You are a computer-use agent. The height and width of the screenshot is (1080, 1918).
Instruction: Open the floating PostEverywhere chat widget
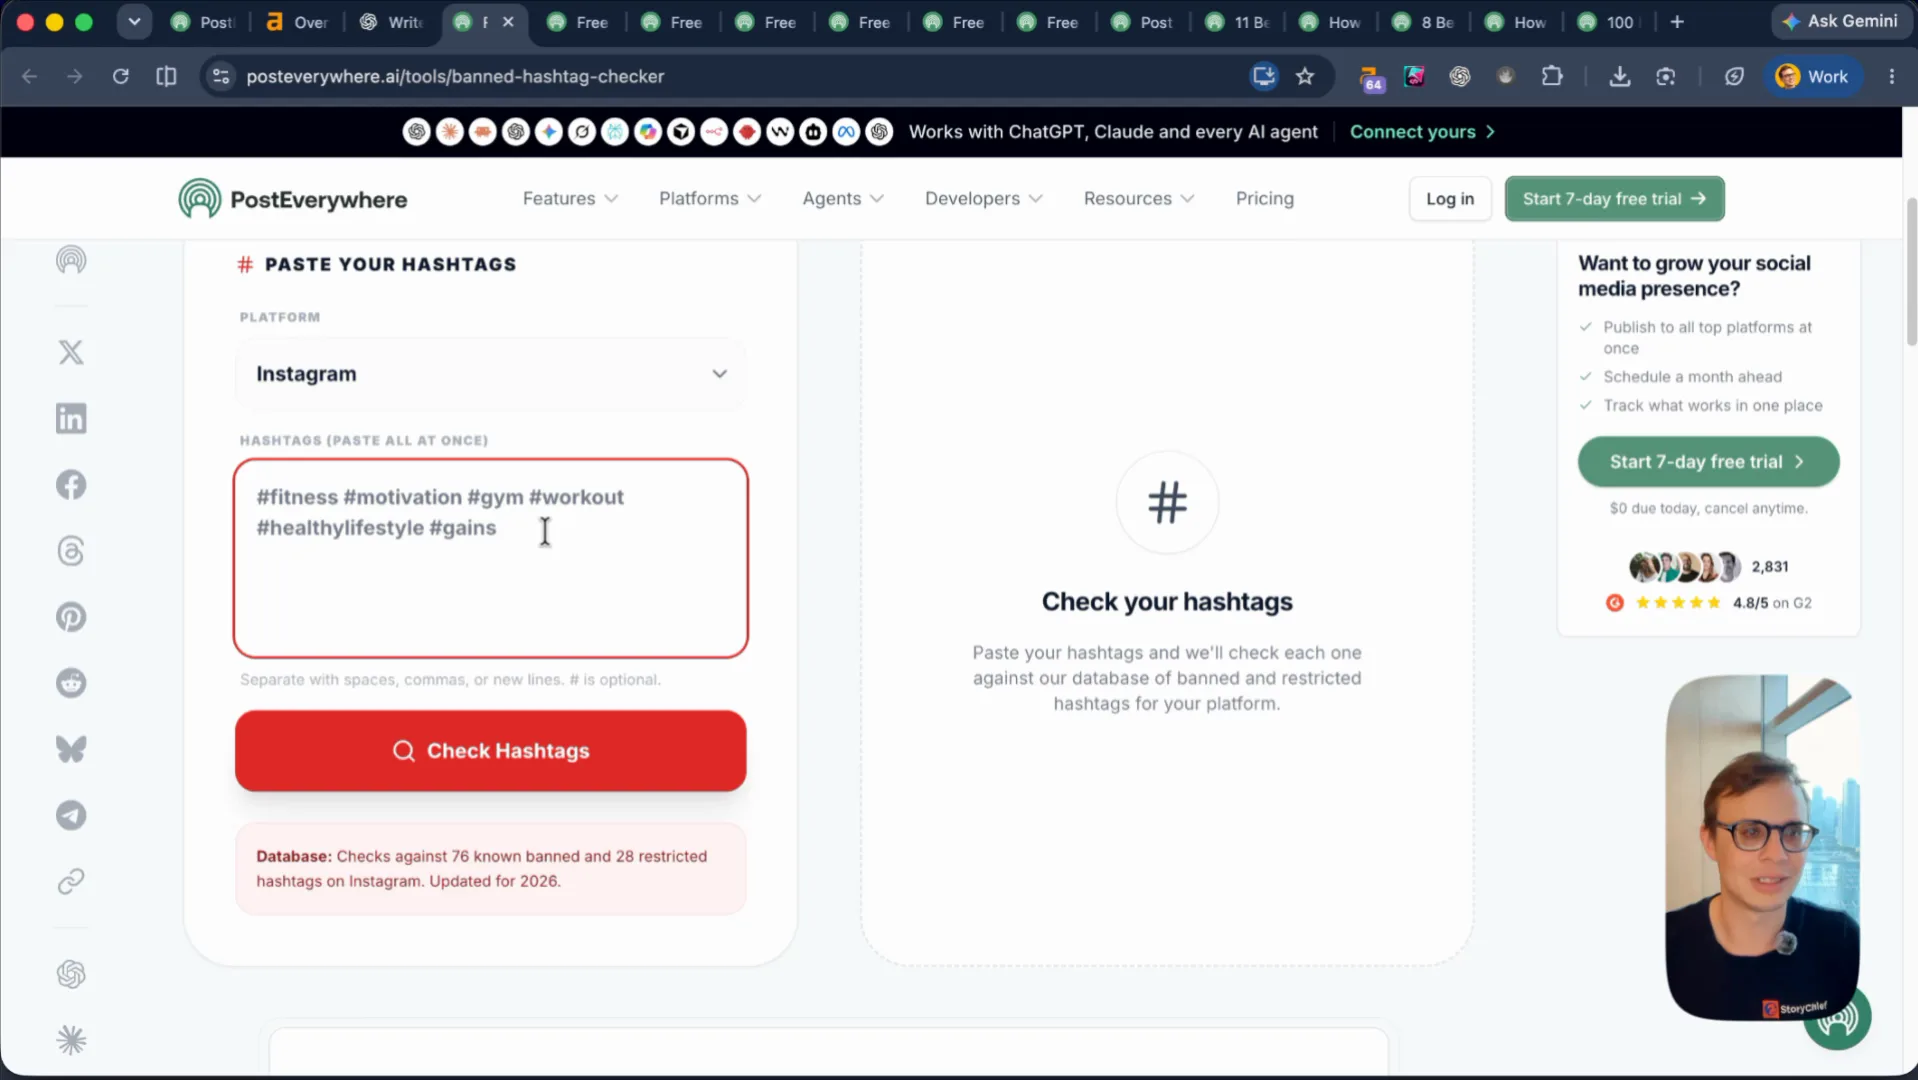(x=1840, y=1020)
